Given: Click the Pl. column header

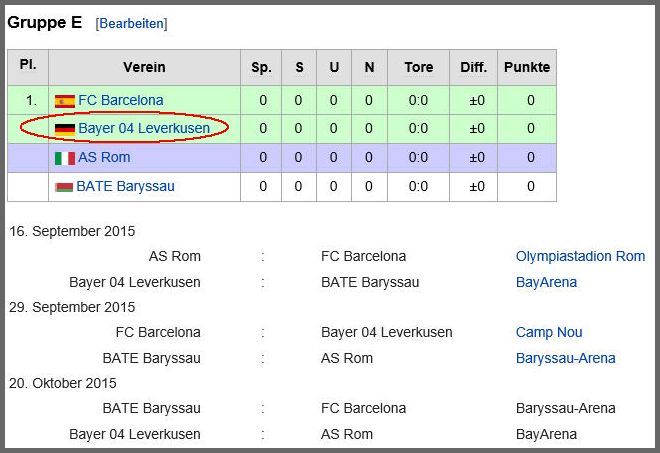Looking at the screenshot, I should [27, 65].
